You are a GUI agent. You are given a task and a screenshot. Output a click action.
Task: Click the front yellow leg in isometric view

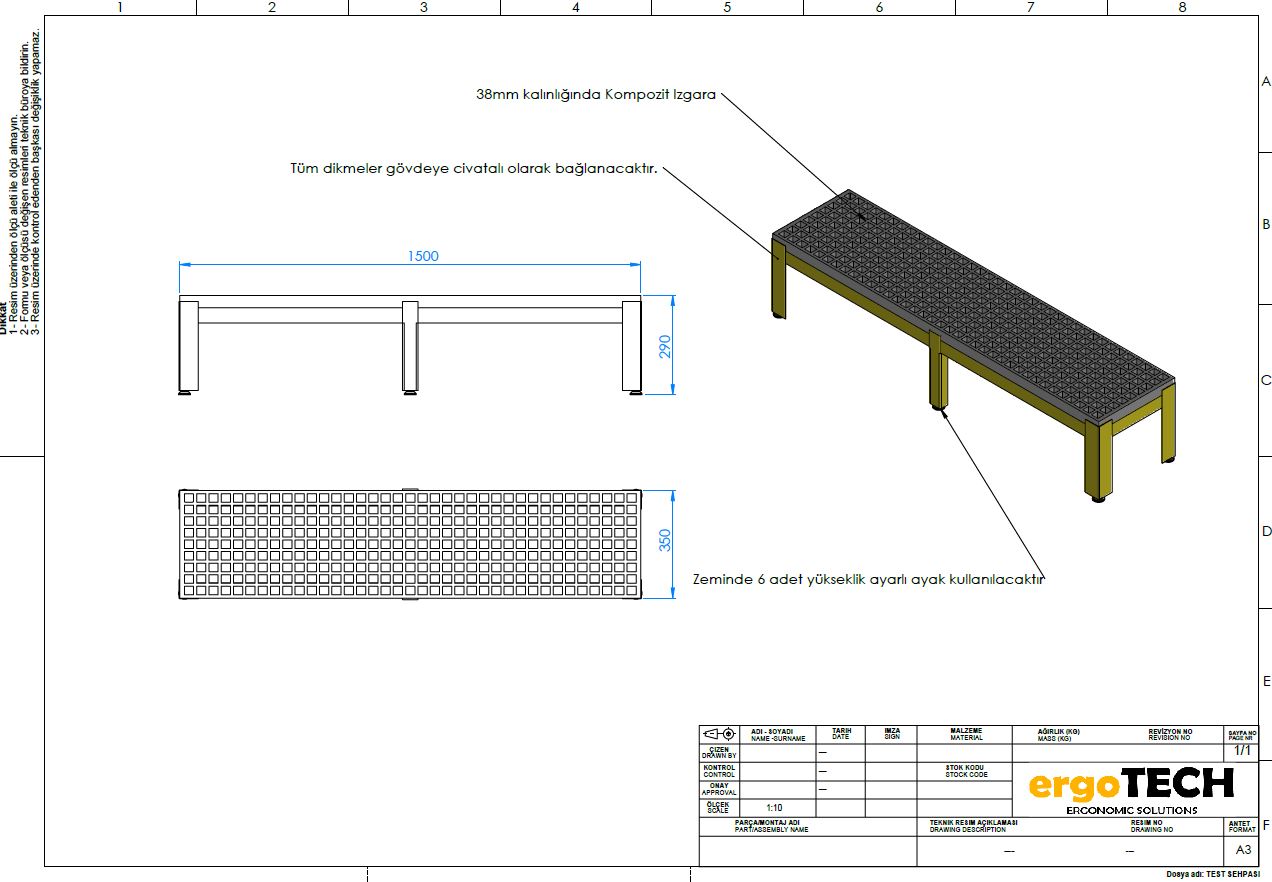point(1097,460)
